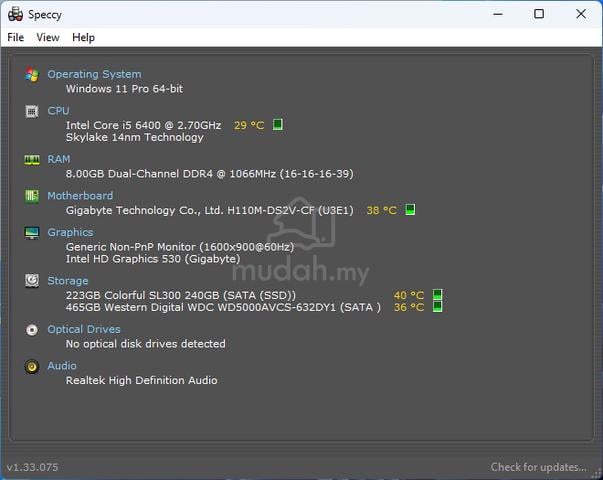Click the Optical Drives disc icon
This screenshot has width=603, height=480.
32,330
